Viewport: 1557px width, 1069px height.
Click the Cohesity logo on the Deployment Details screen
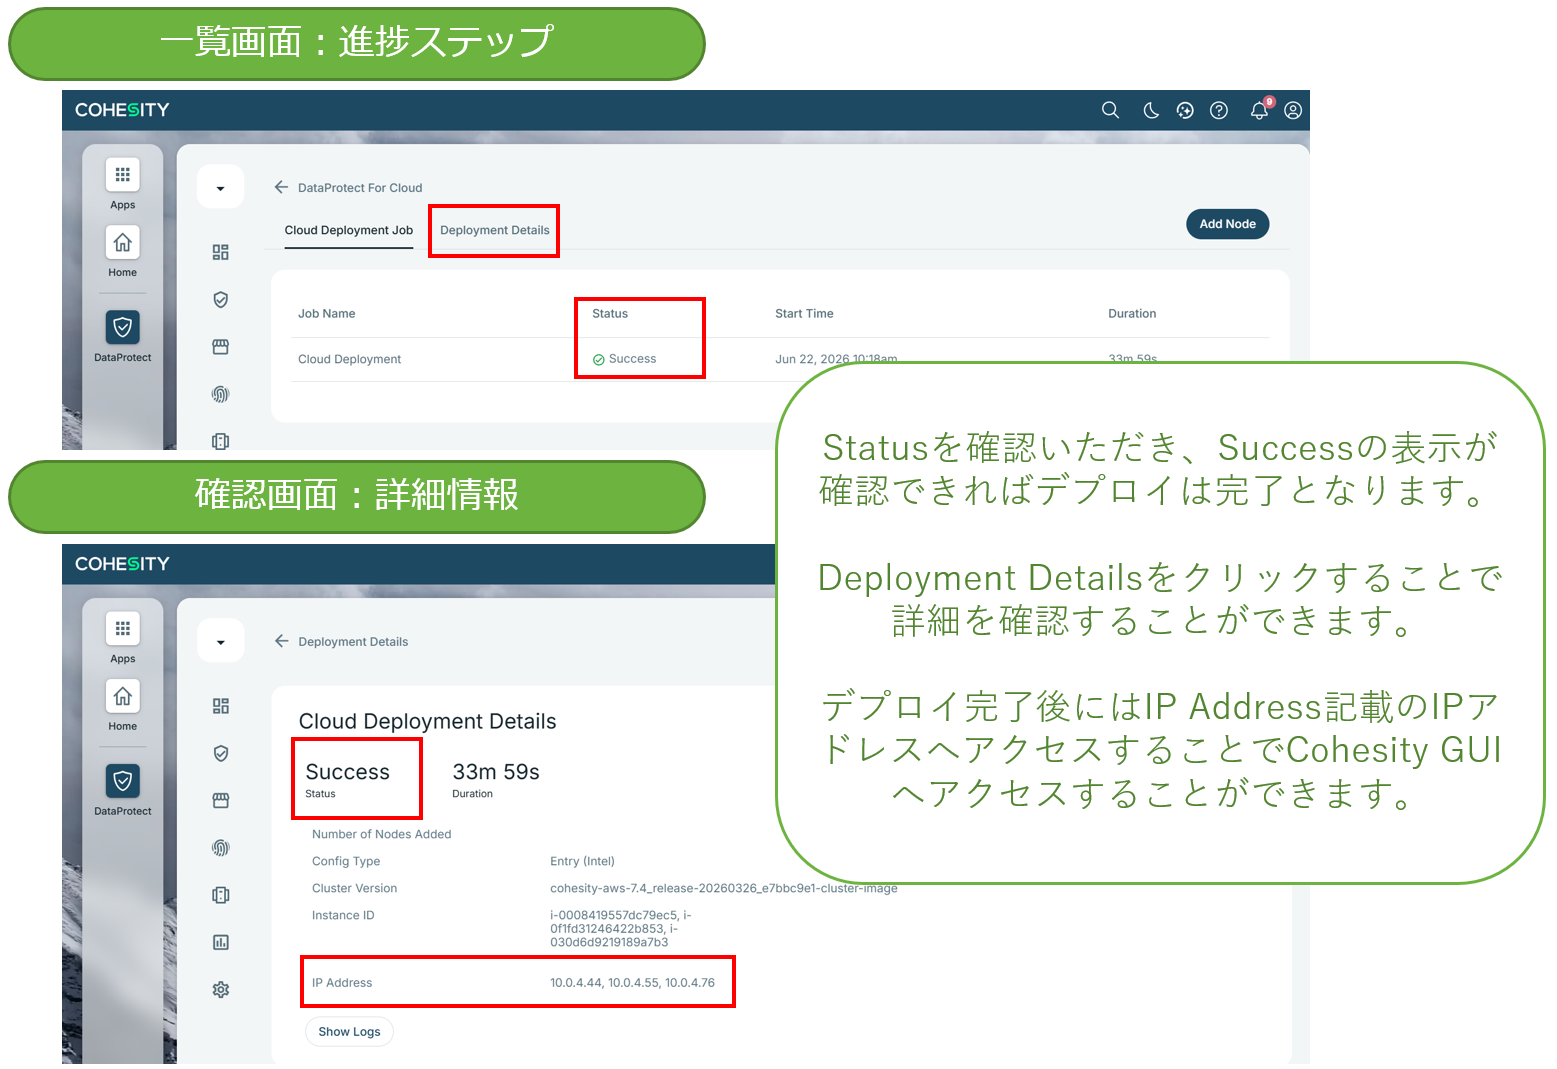click(122, 564)
